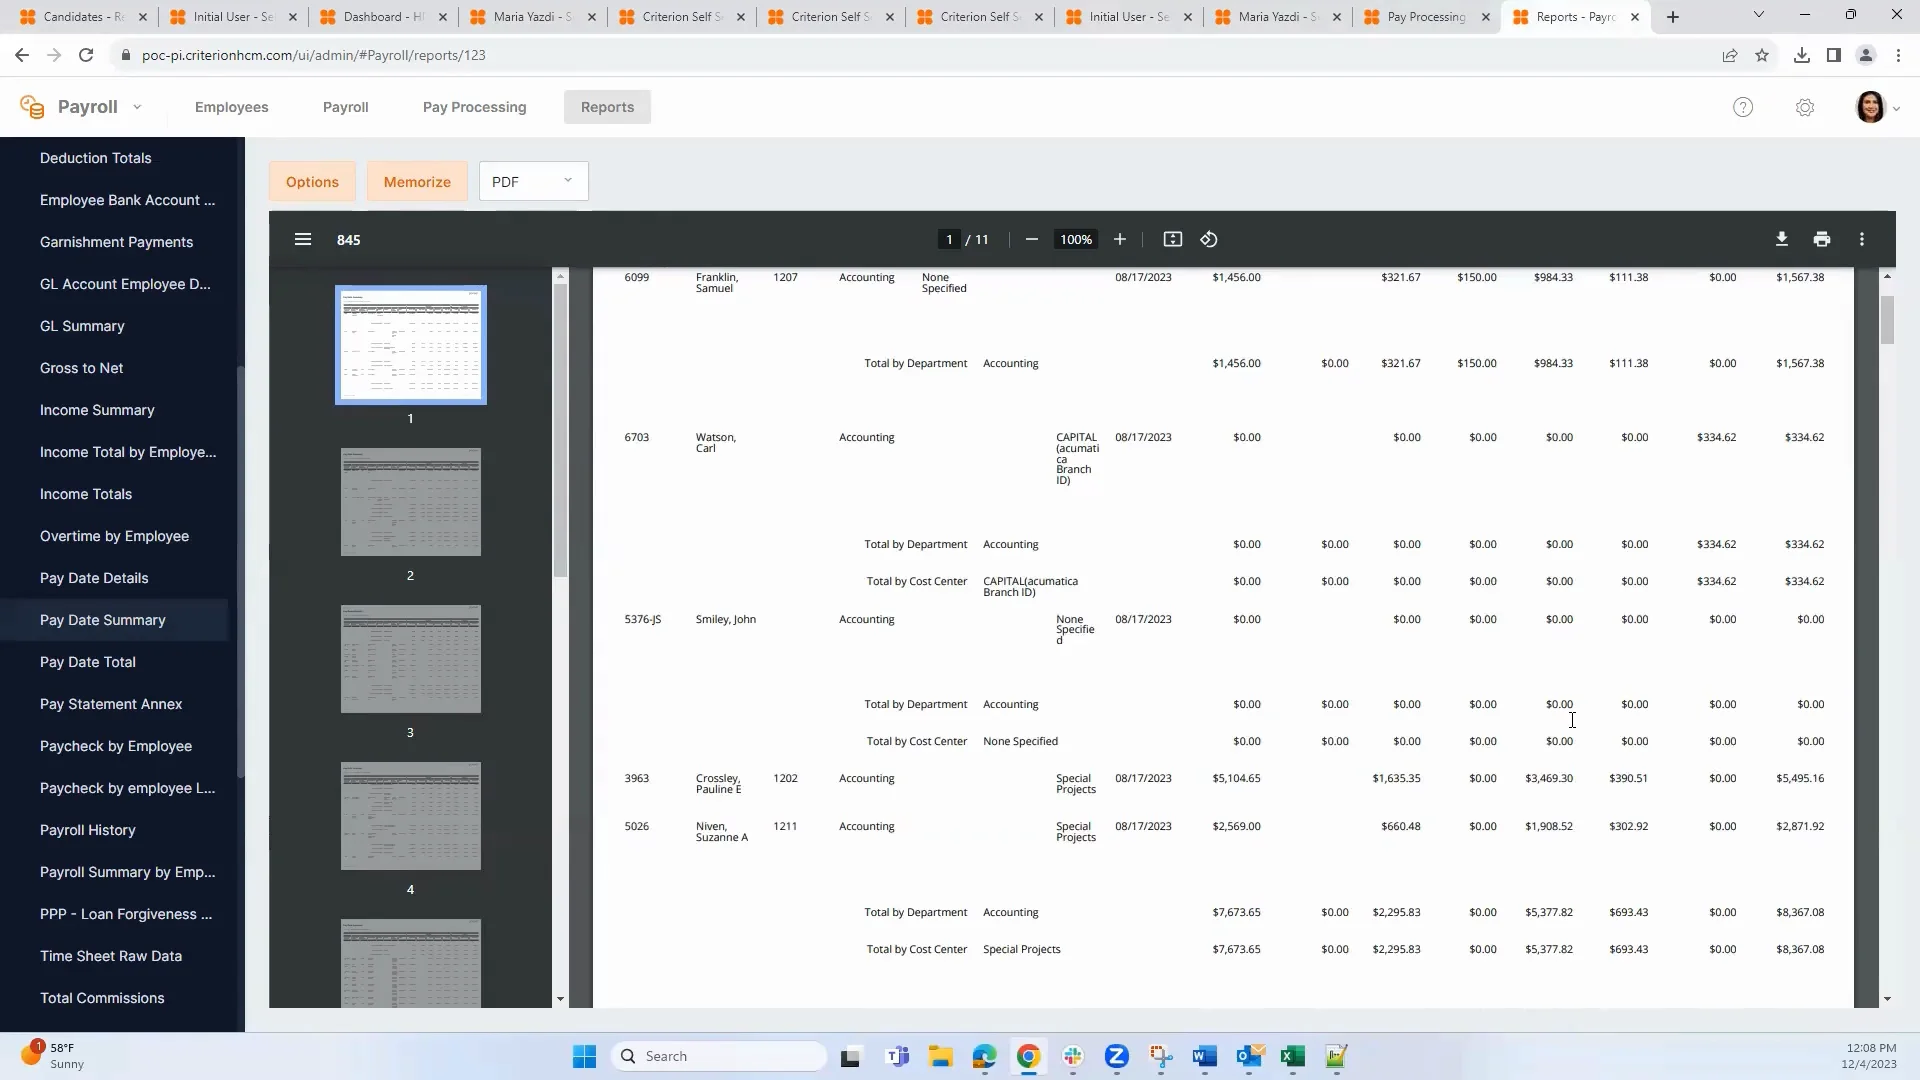Select the Payroll History report
The image size is (1920, 1080).
[87, 830]
